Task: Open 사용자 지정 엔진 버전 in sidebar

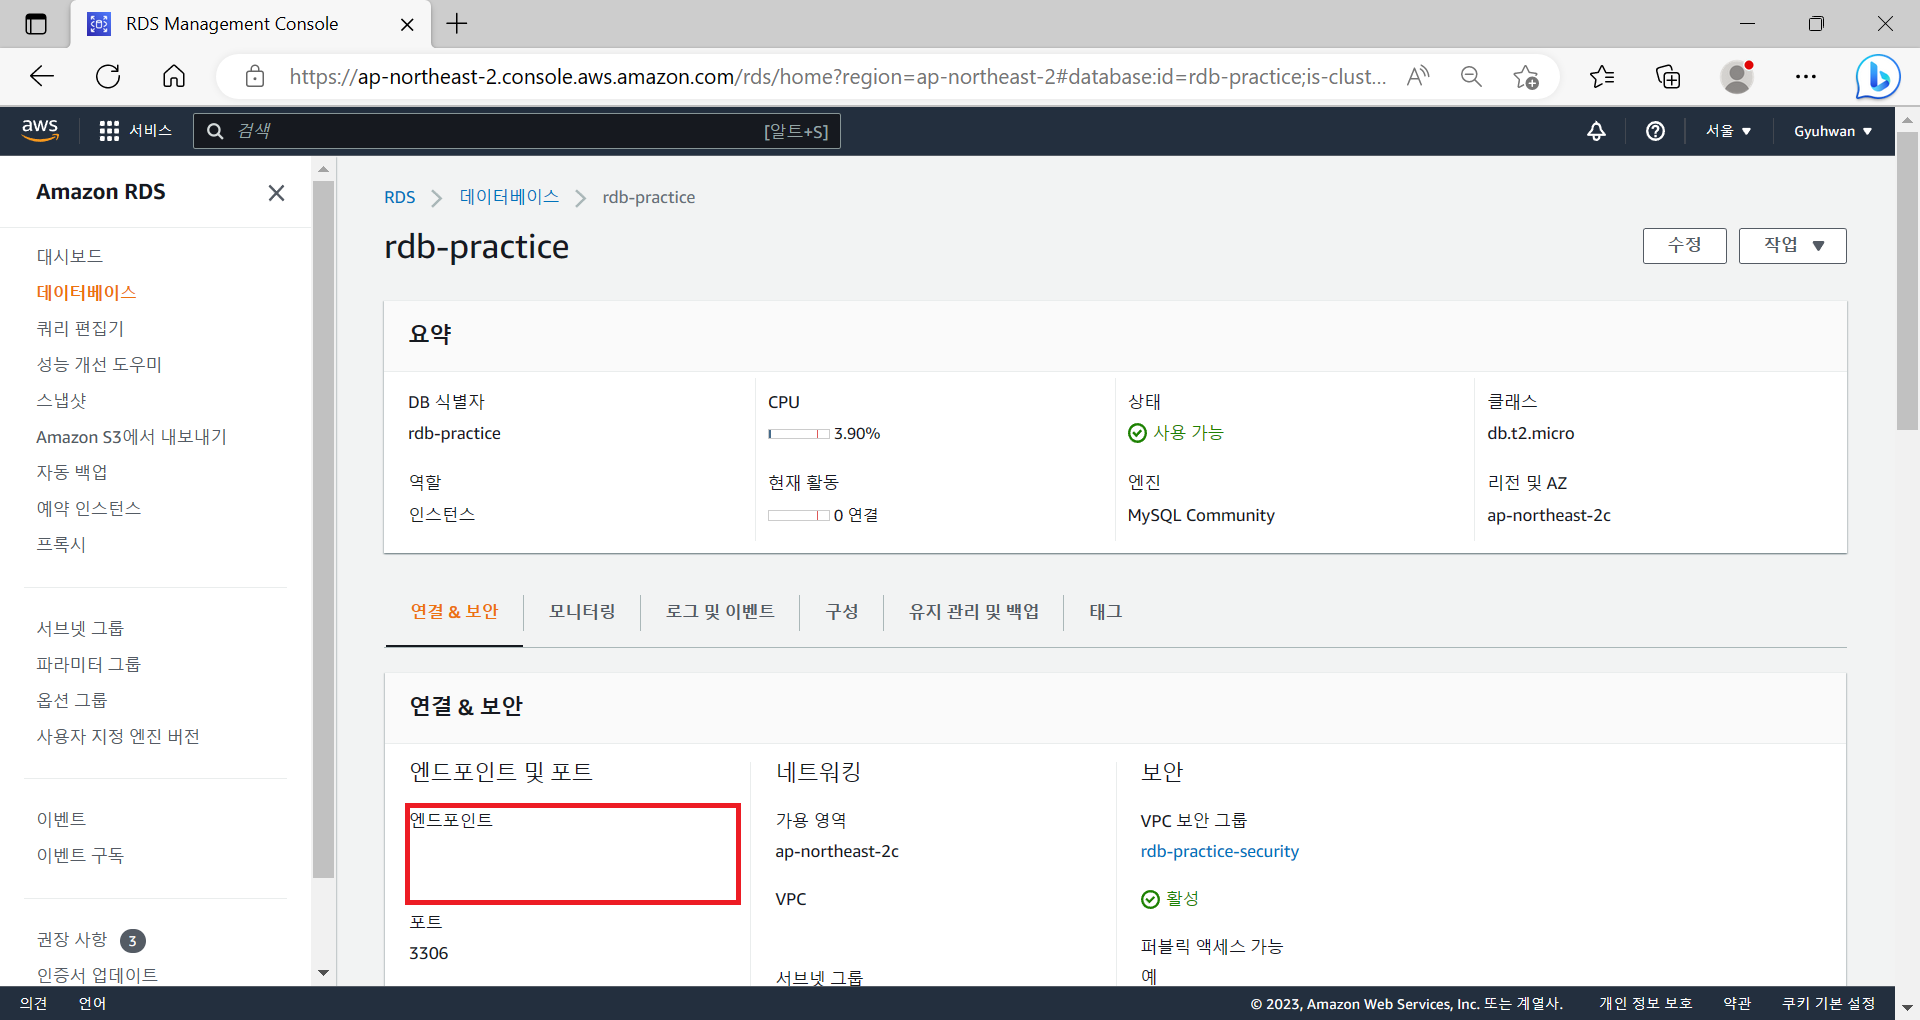Action: pos(118,736)
